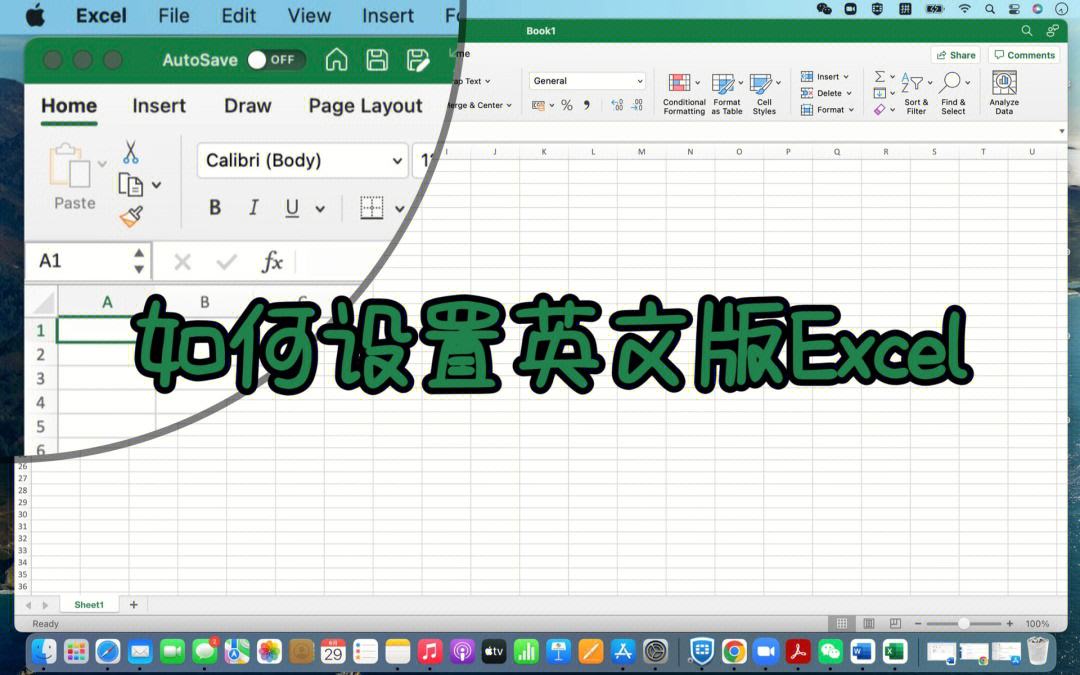Click the Decrease Decimal icon

point(638,105)
